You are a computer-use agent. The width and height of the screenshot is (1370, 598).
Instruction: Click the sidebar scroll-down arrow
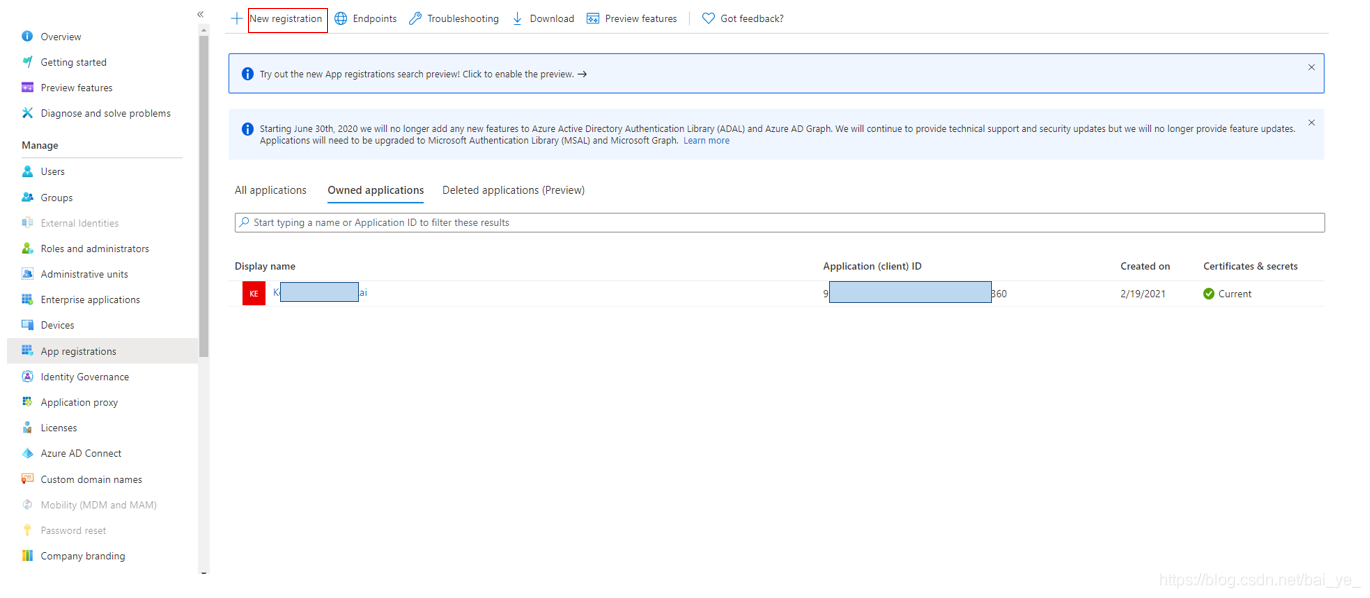204,574
